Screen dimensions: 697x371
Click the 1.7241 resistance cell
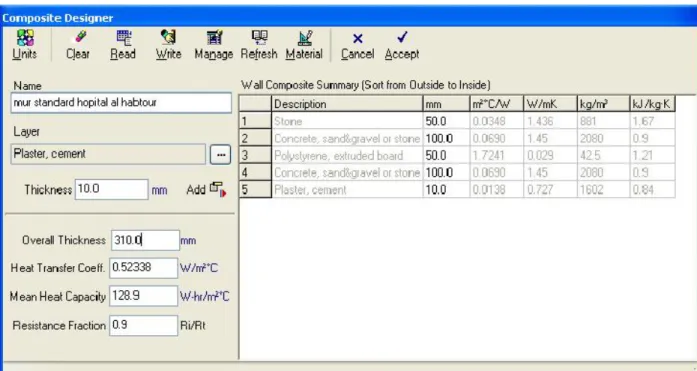point(497,156)
